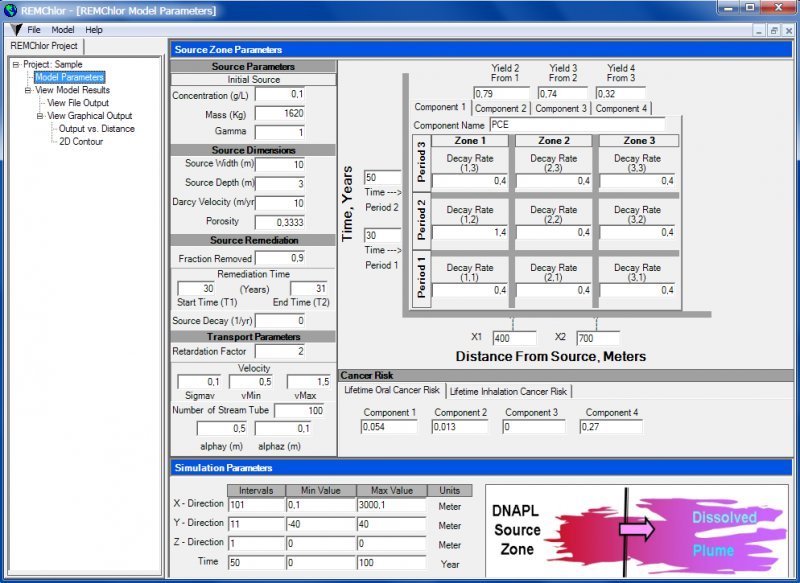Show the Lifetime Oral Cancer Risk tab
Screen dimensions: 800x583
[392, 390]
